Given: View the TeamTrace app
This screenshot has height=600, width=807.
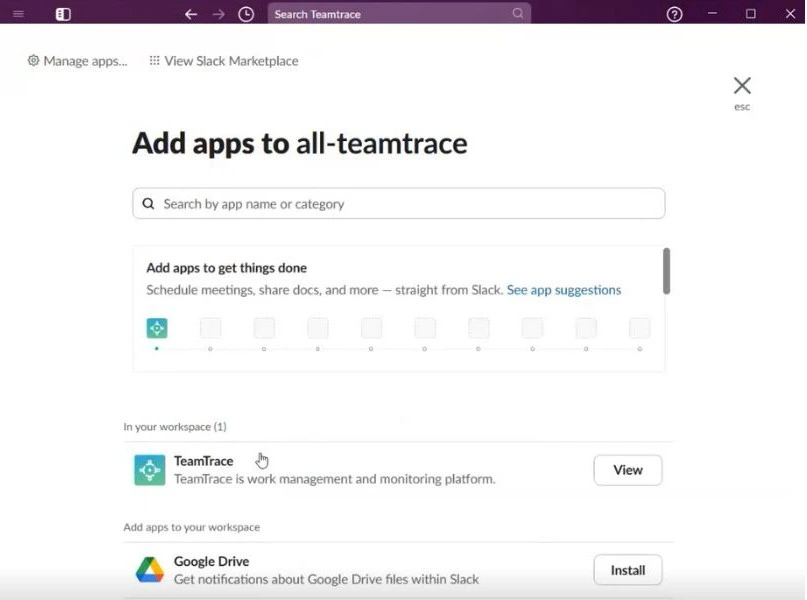Looking at the screenshot, I should coord(628,470).
